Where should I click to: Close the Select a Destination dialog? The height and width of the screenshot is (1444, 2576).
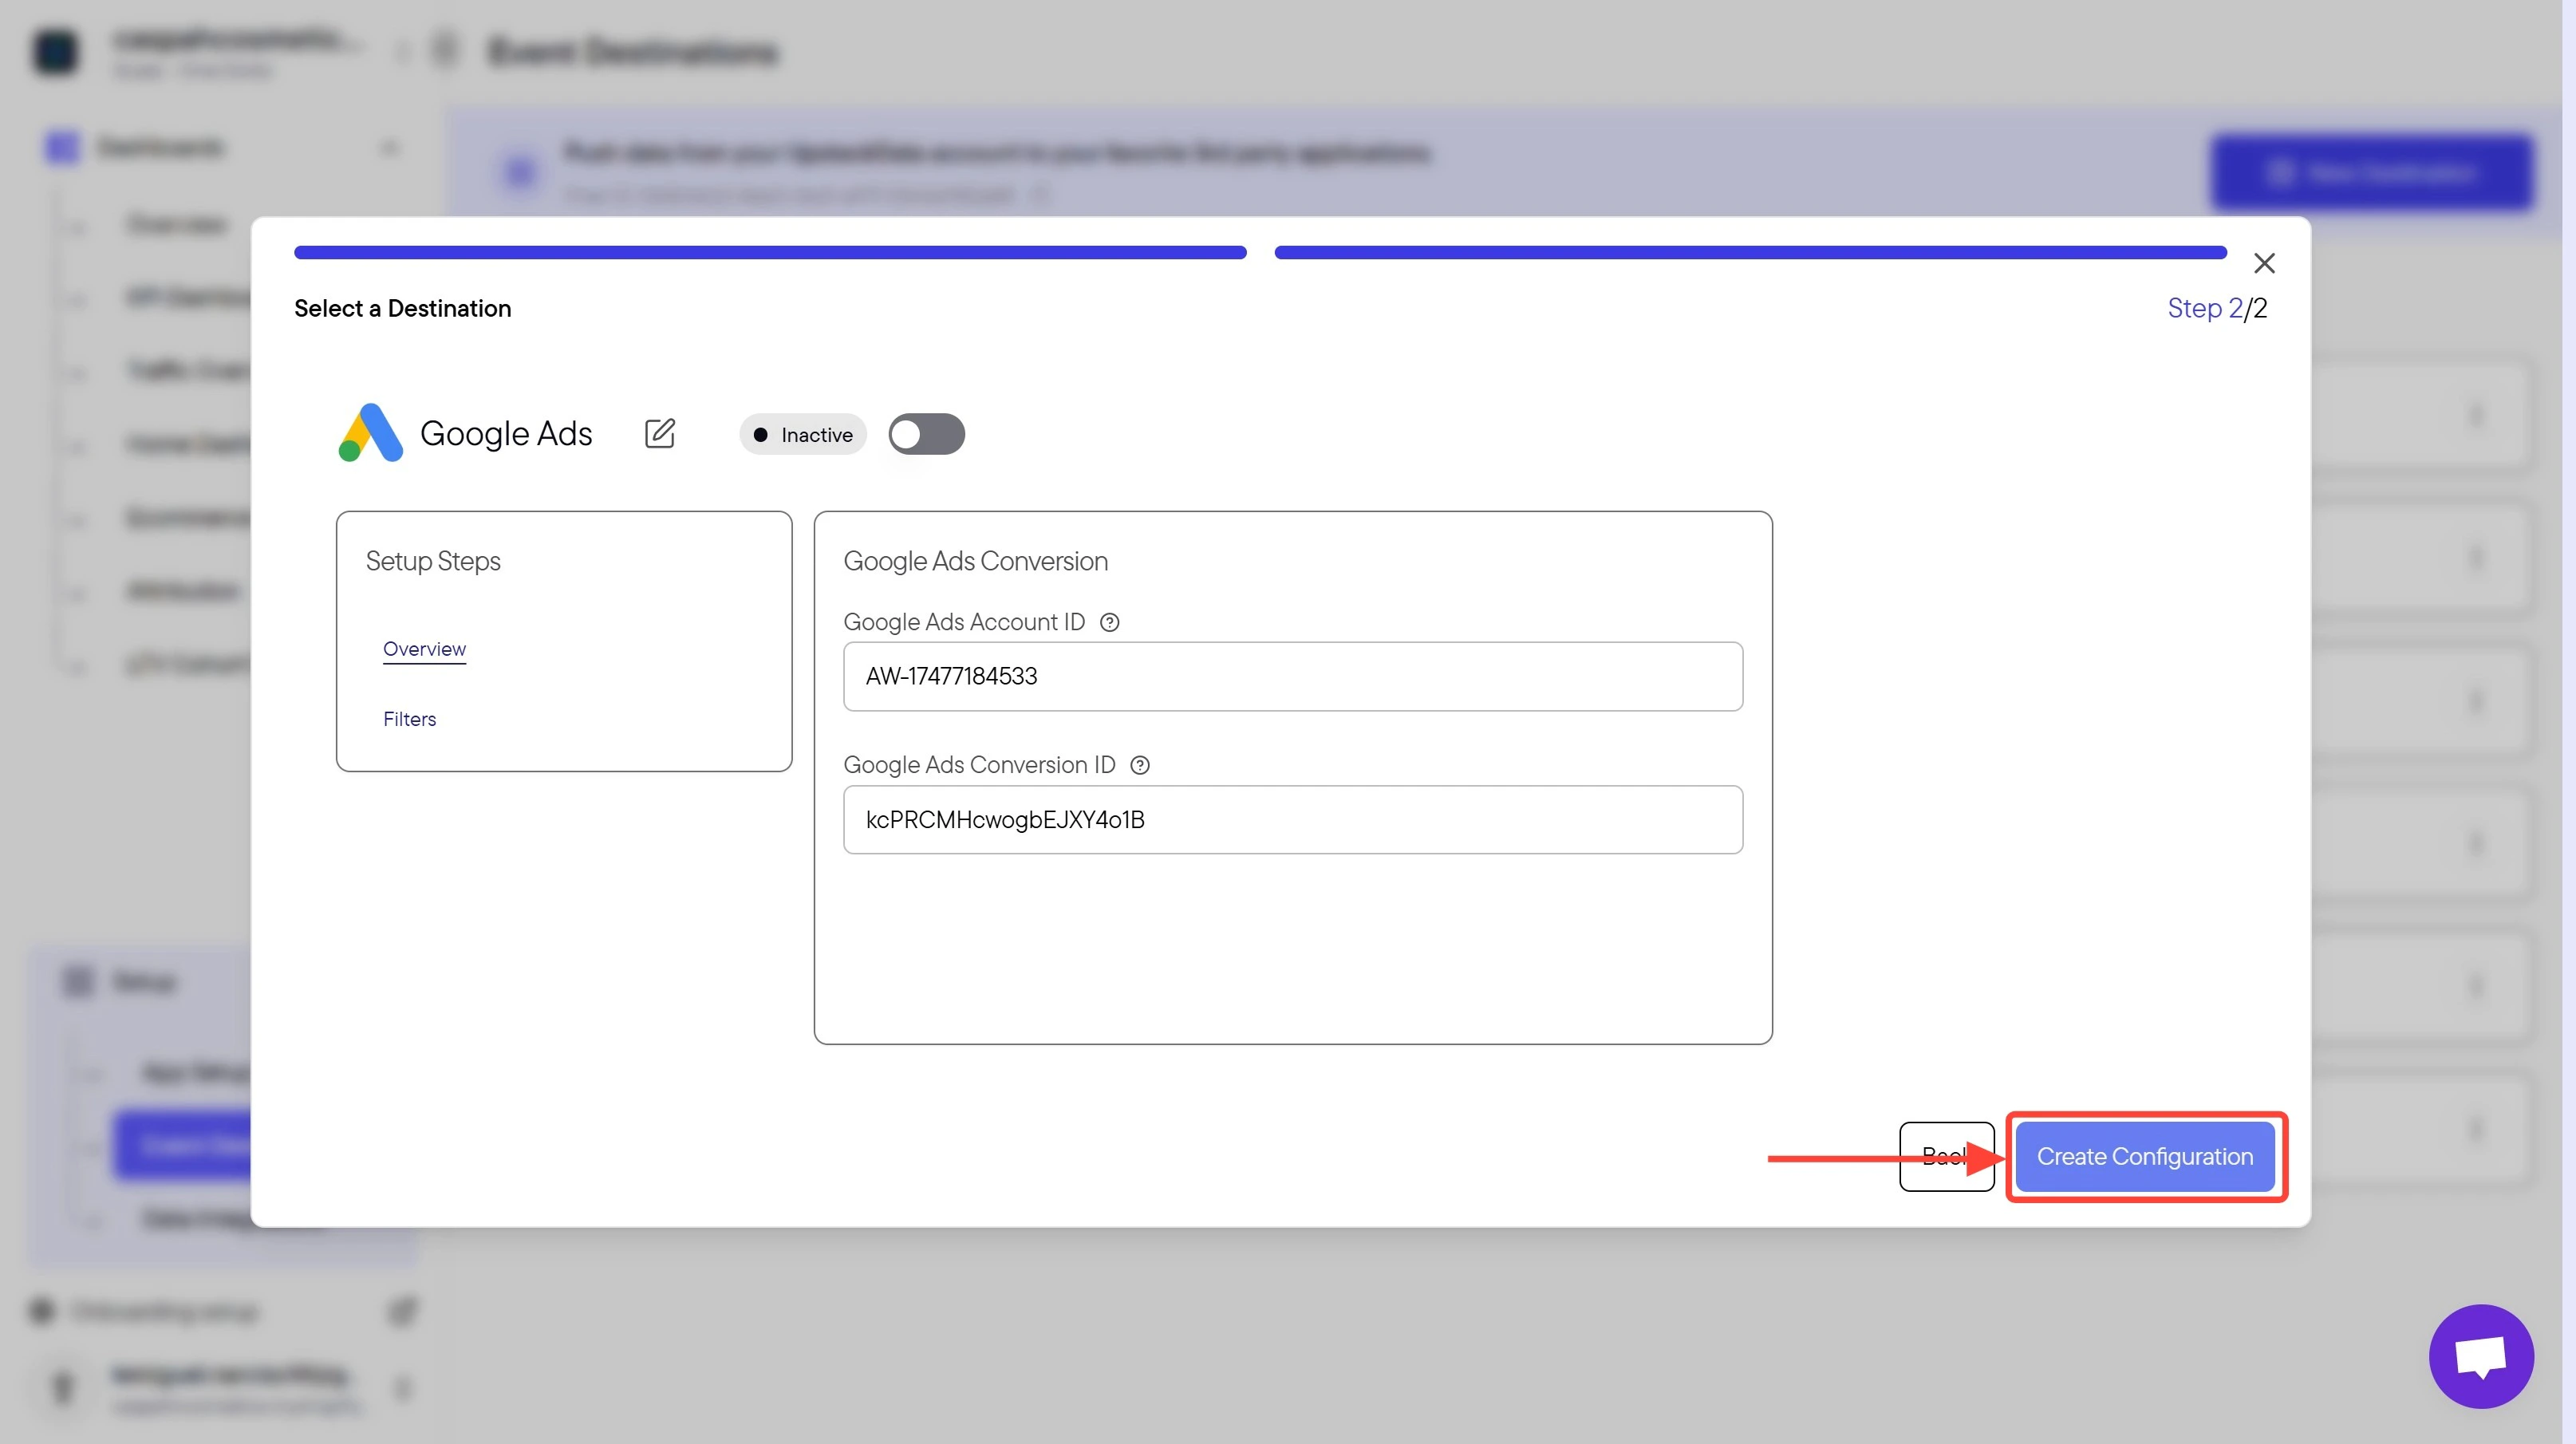(2264, 263)
